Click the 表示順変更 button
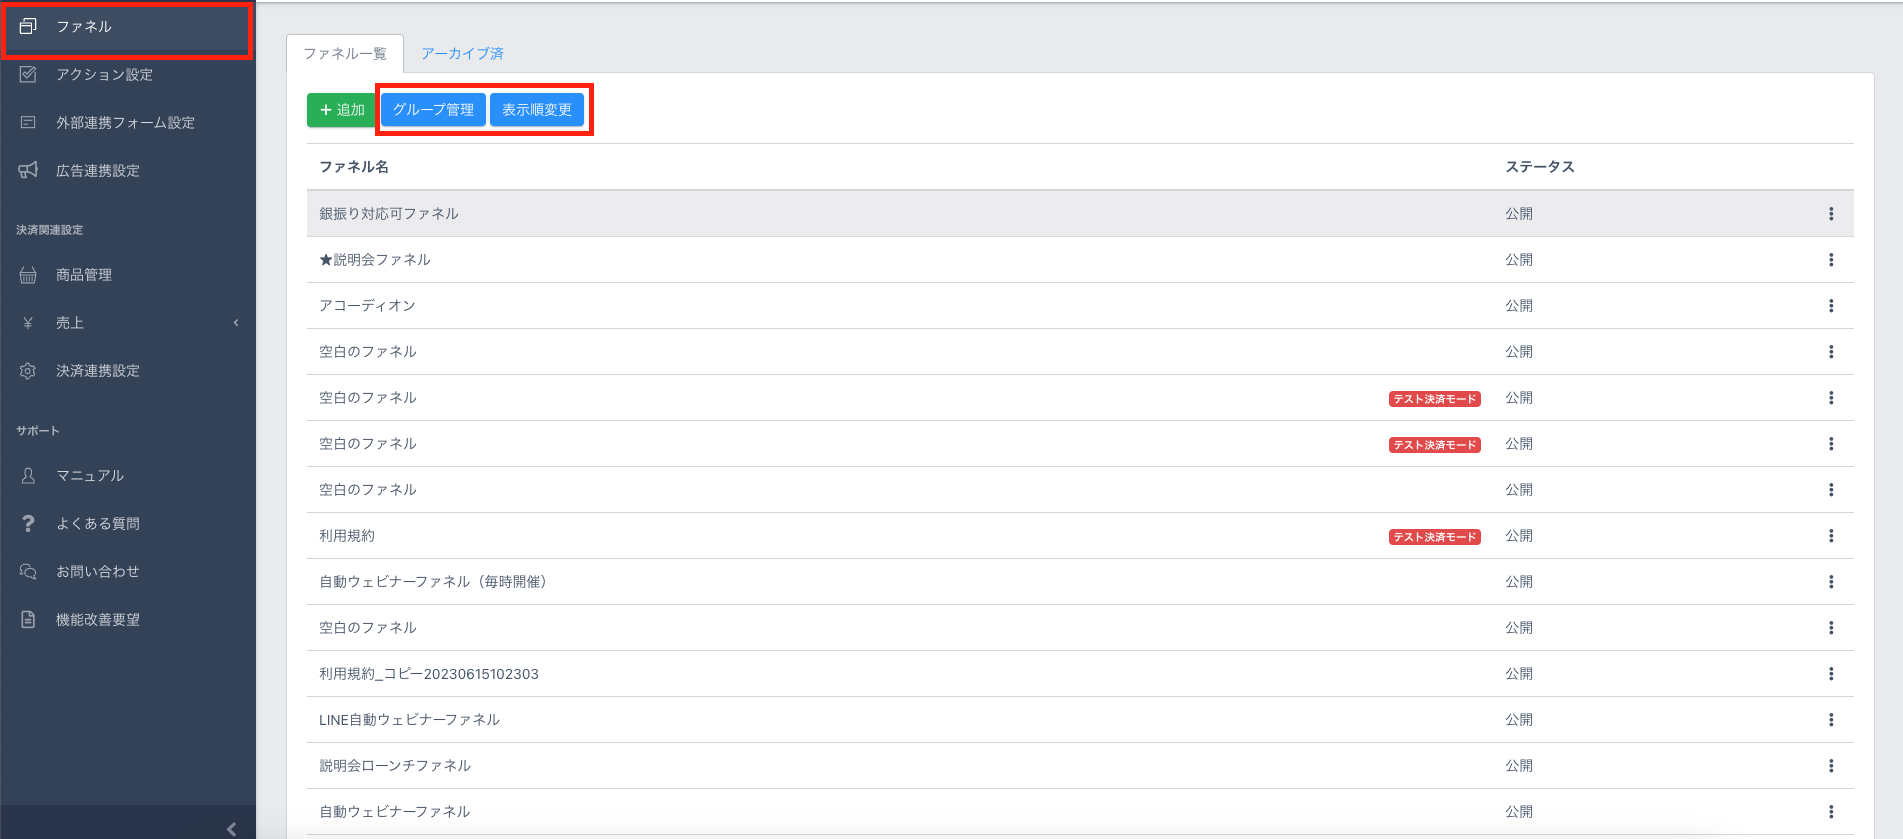Image resolution: width=1903 pixels, height=839 pixels. click(537, 110)
